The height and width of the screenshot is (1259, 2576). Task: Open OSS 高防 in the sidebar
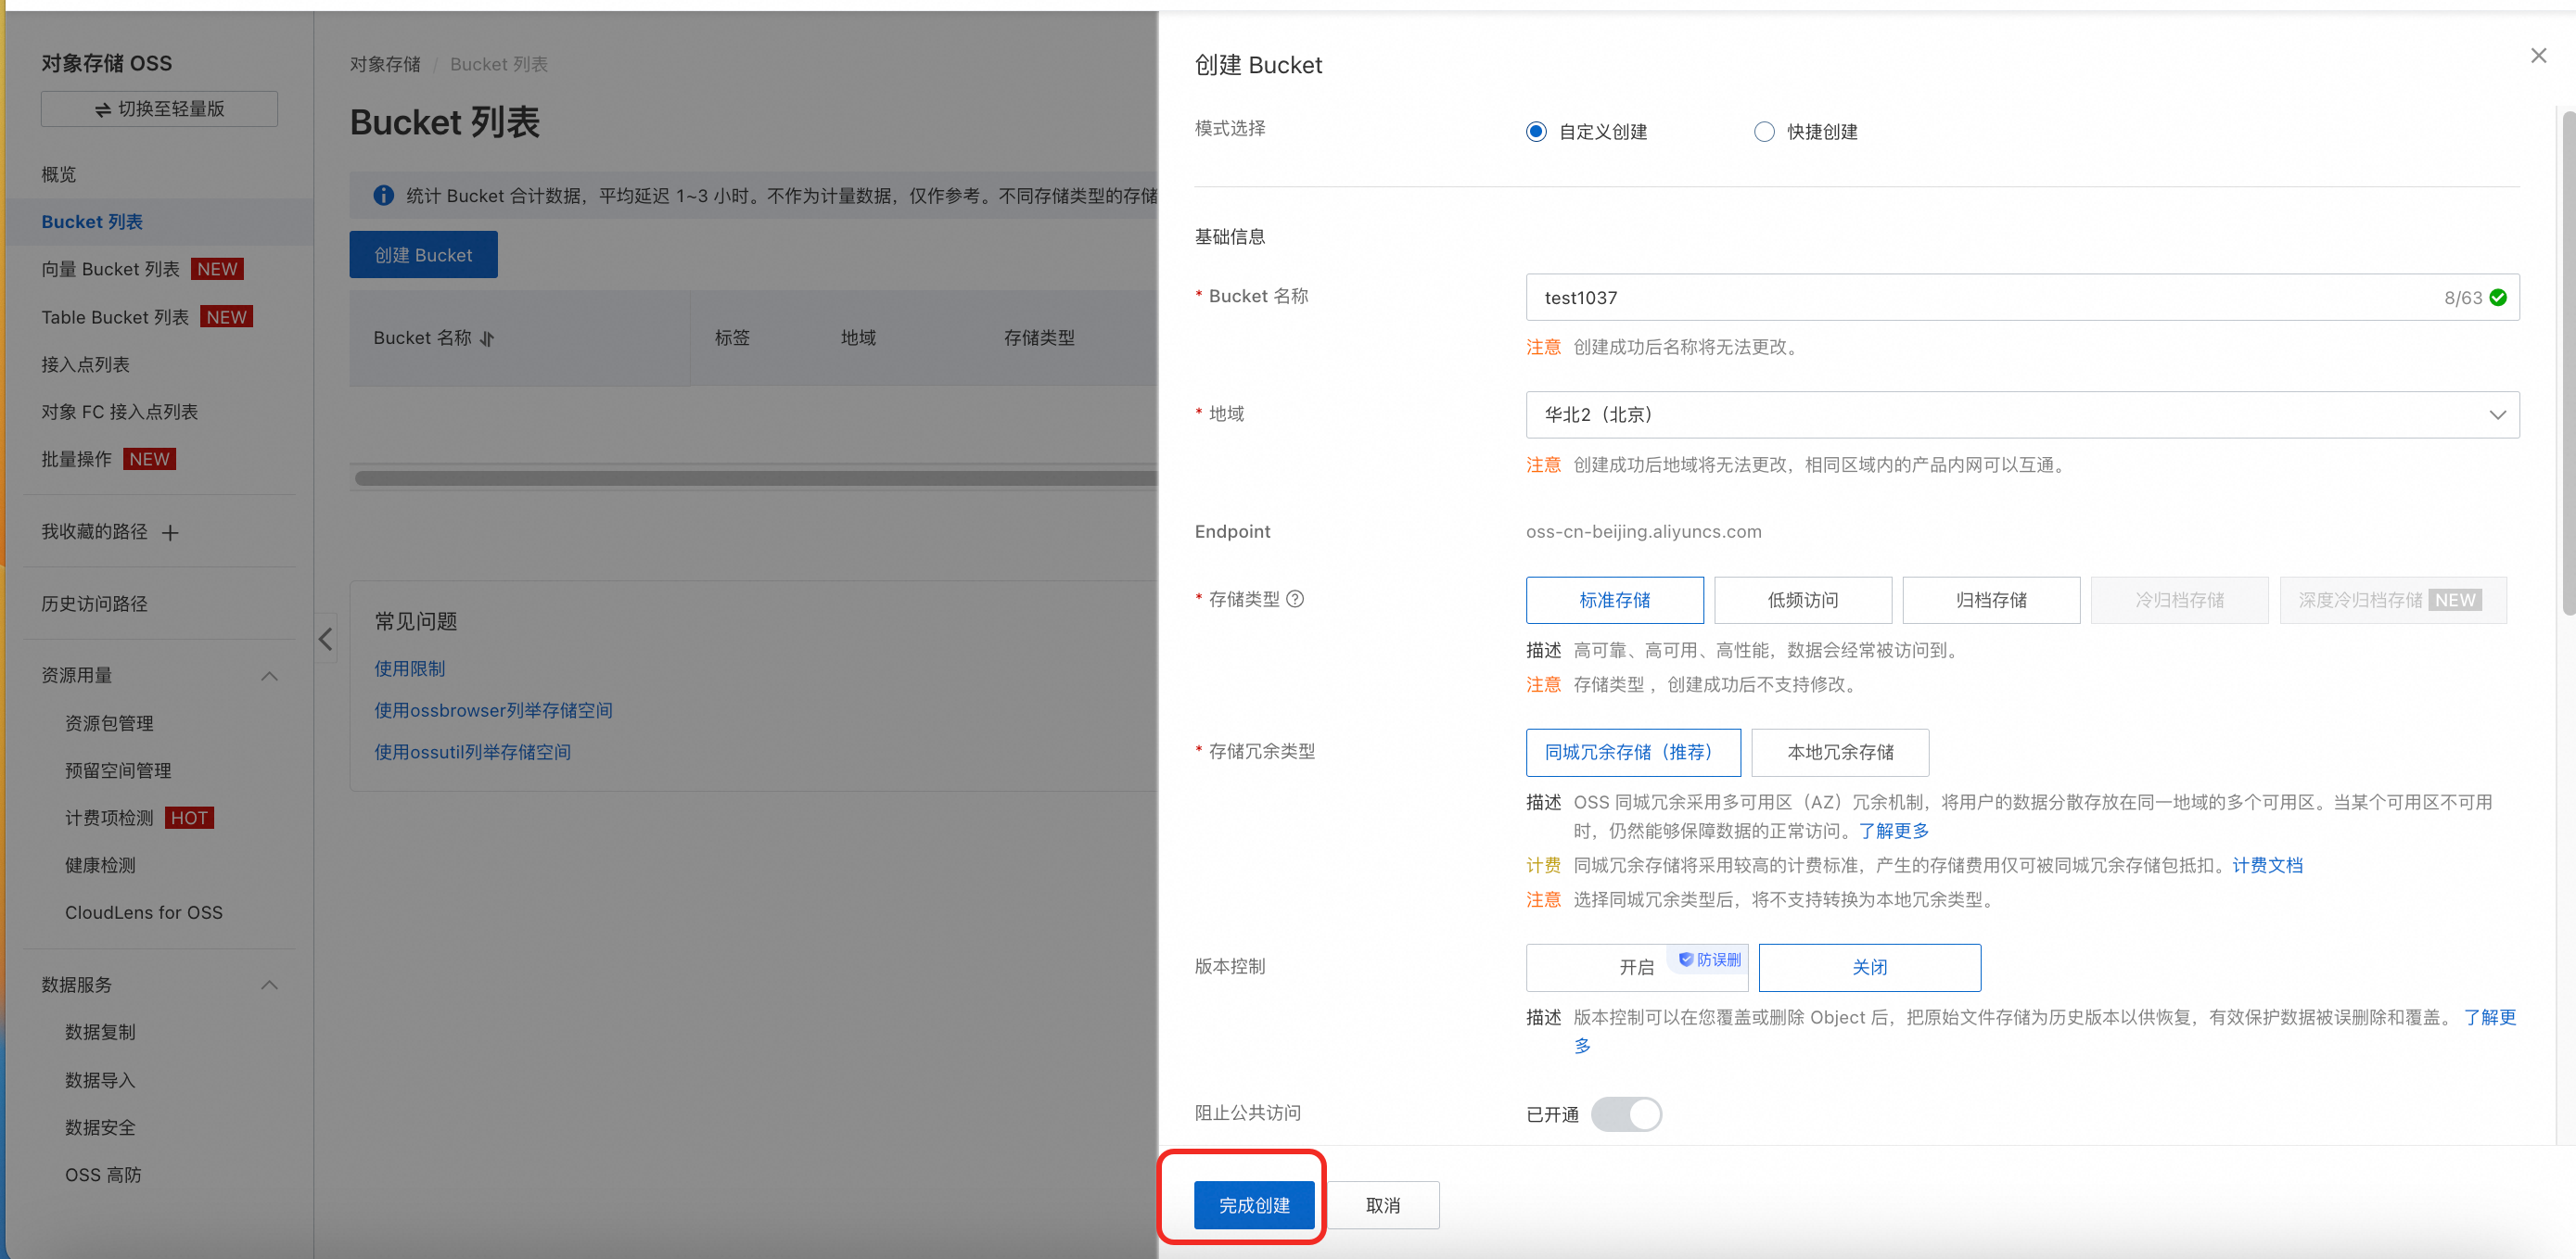(x=104, y=1175)
